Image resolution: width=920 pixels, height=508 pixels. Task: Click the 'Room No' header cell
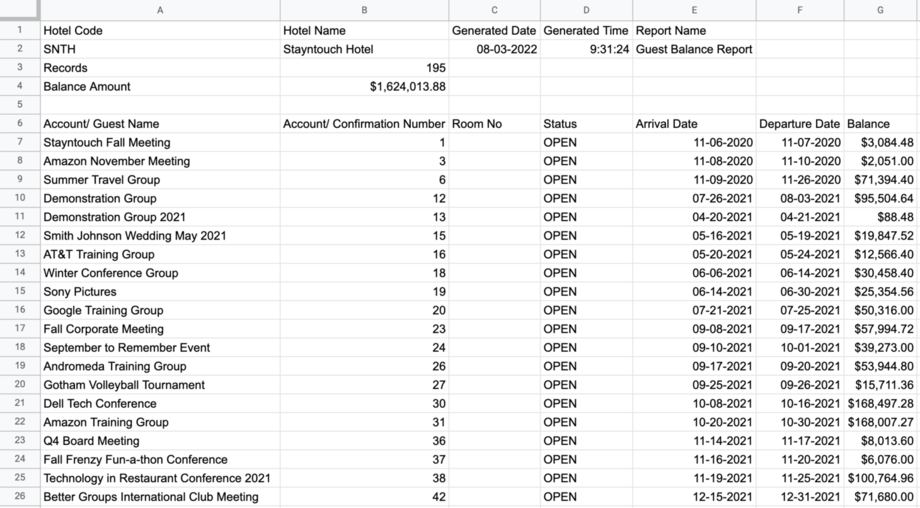(x=495, y=124)
